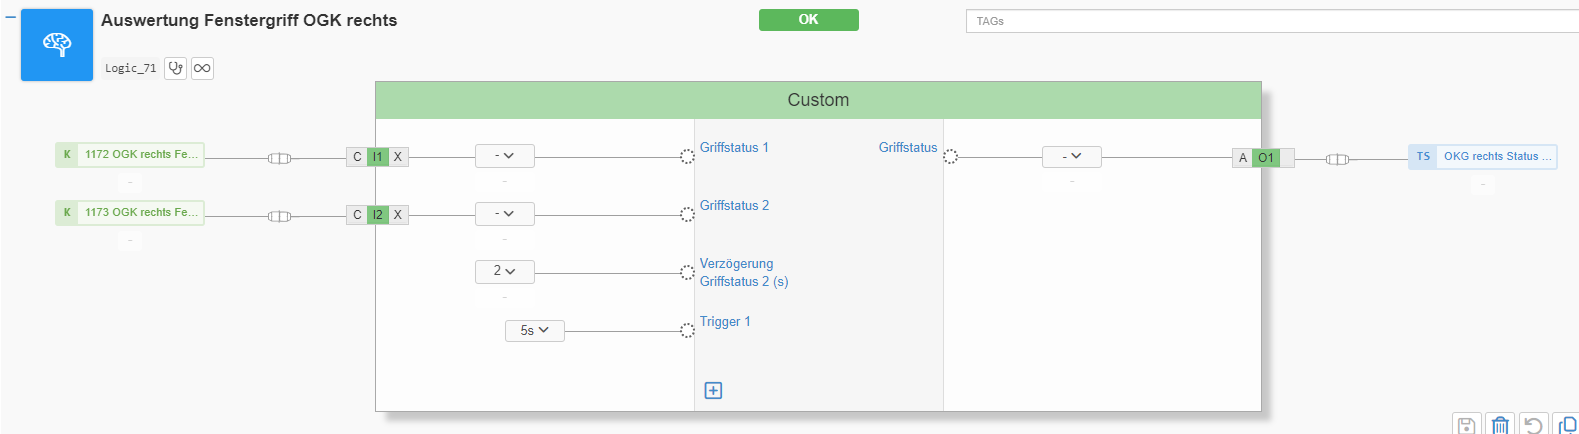Expand the Trigger 1 5s dropdown

[x=534, y=330]
